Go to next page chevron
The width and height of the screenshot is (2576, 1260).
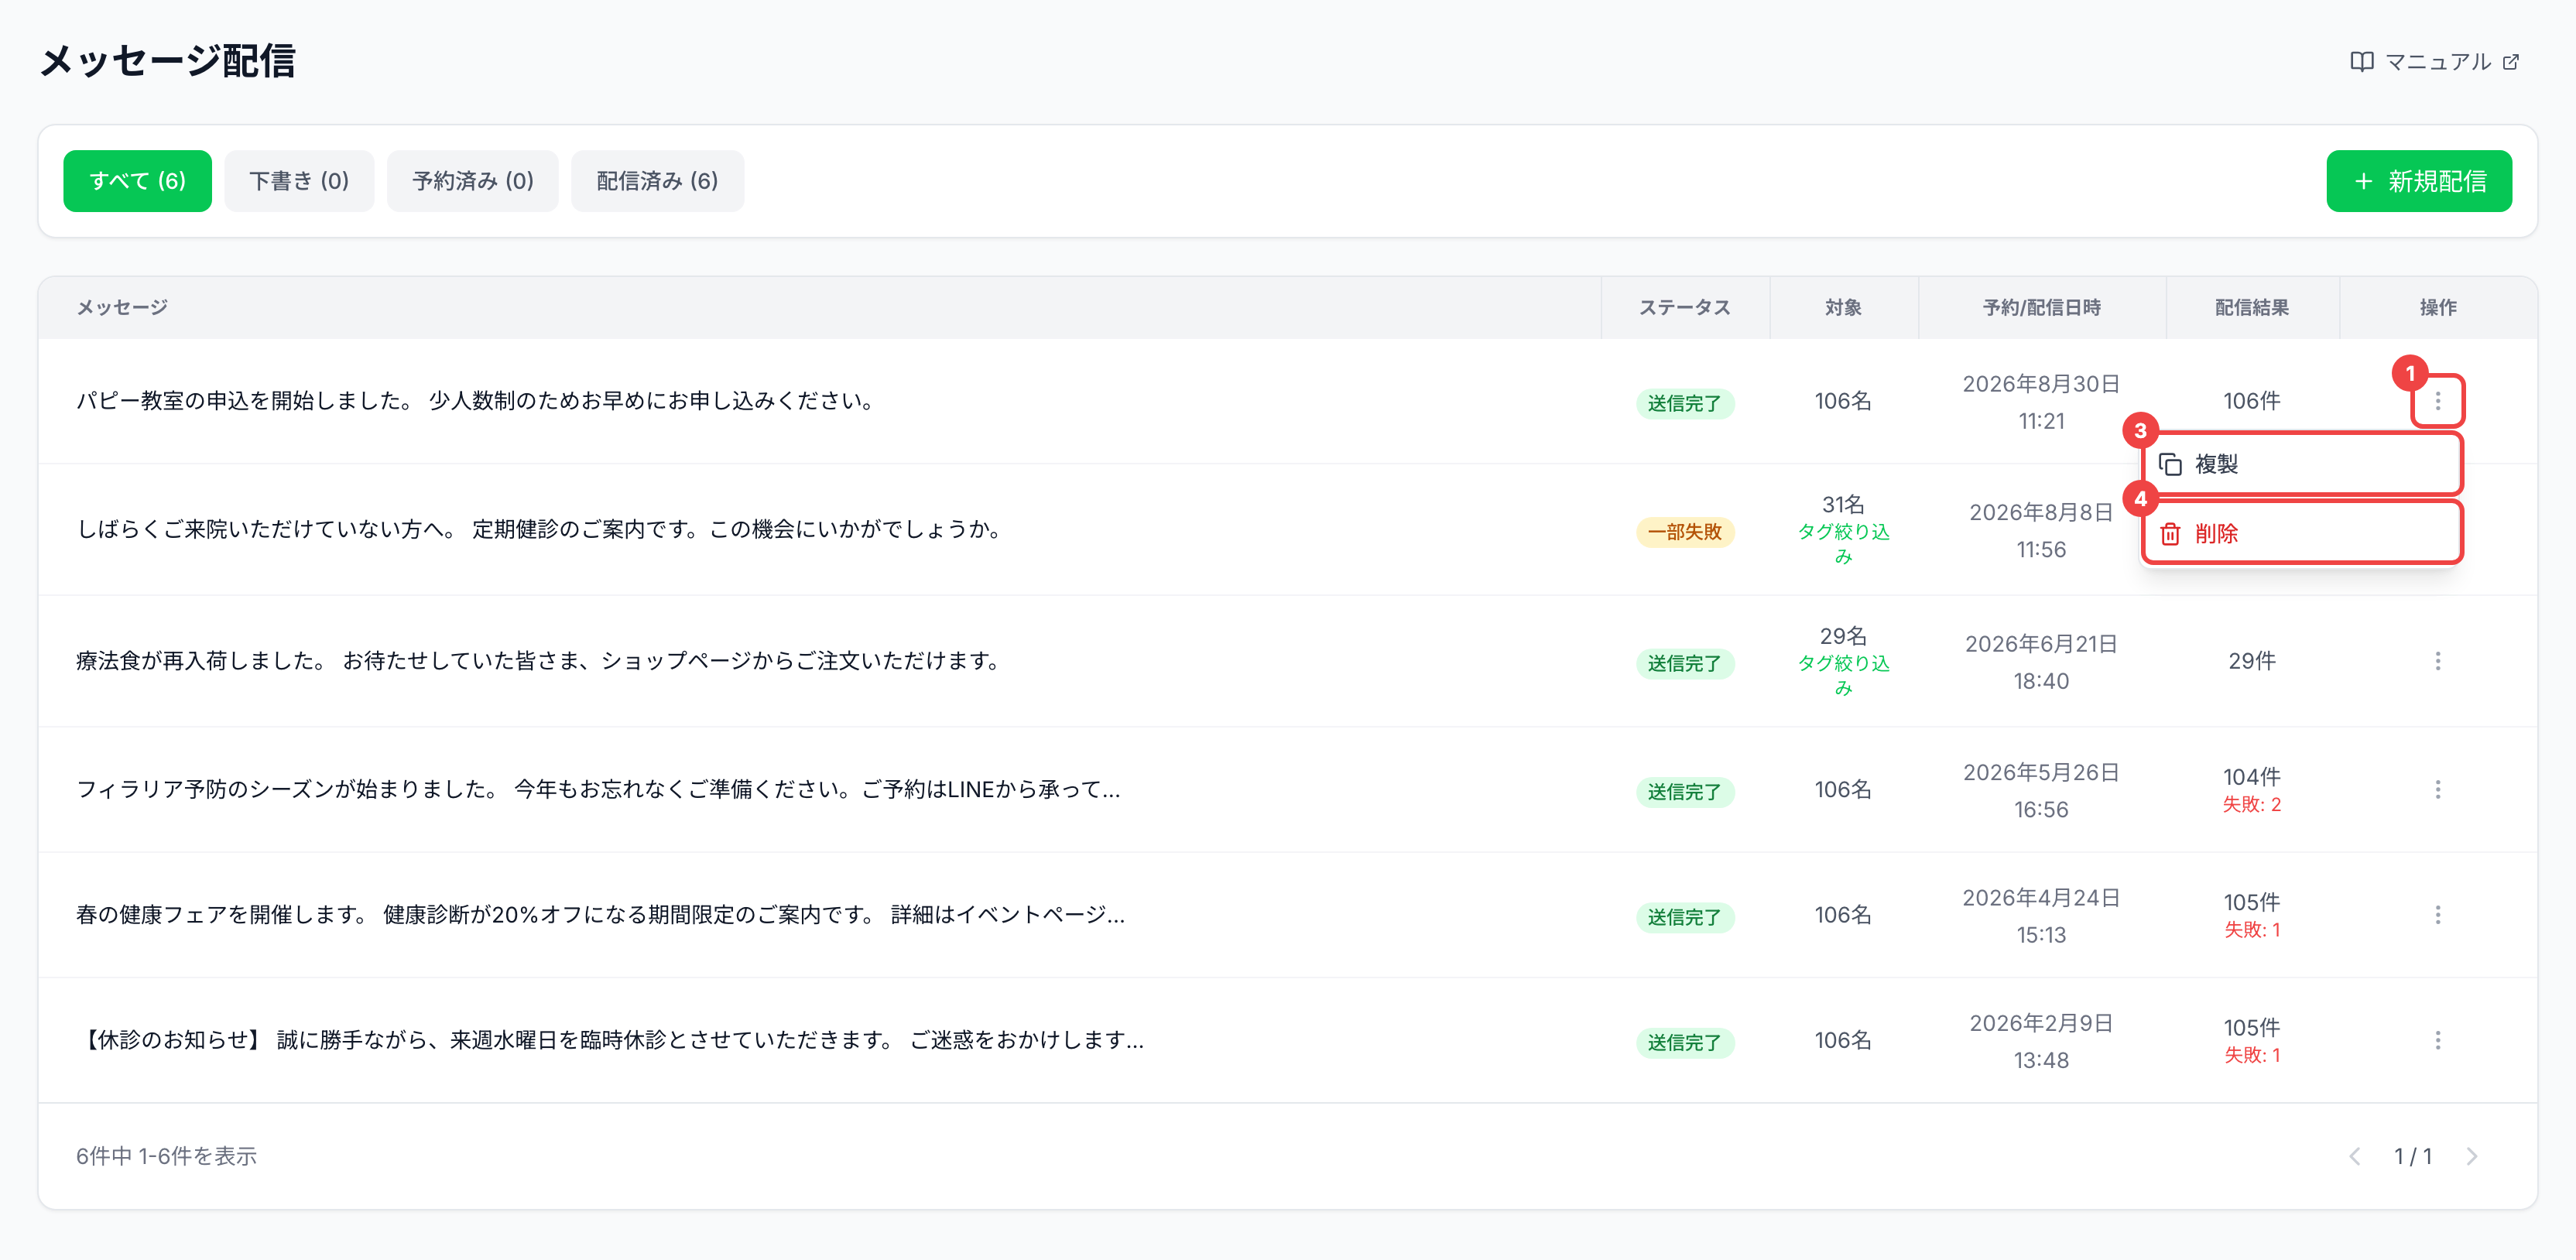click(x=2471, y=1156)
